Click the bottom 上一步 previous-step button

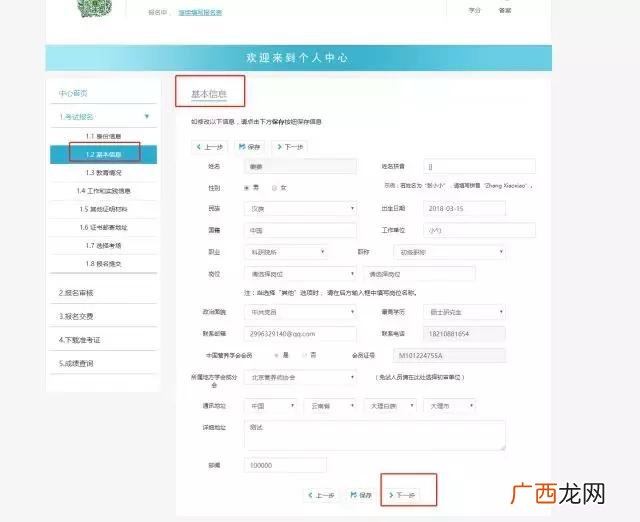pos(322,495)
